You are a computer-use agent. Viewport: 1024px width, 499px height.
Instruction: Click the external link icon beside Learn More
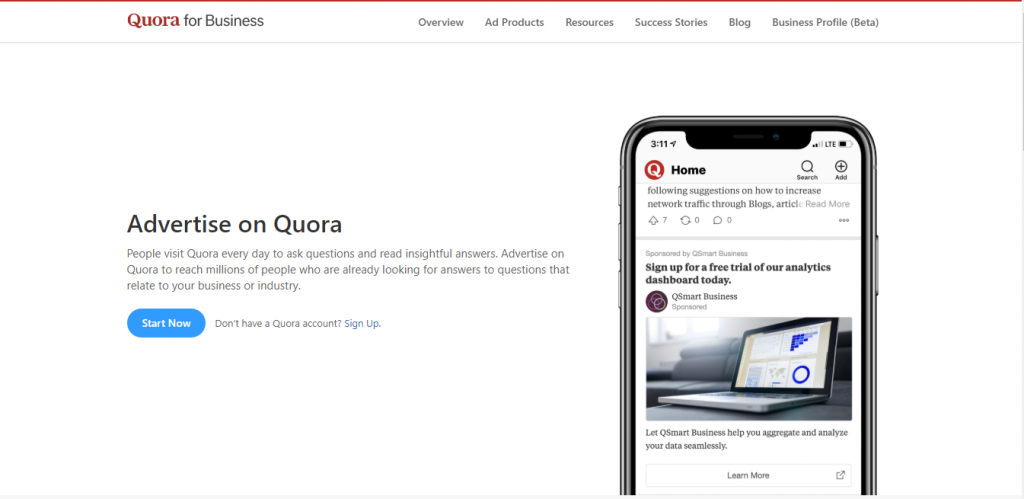click(x=840, y=475)
